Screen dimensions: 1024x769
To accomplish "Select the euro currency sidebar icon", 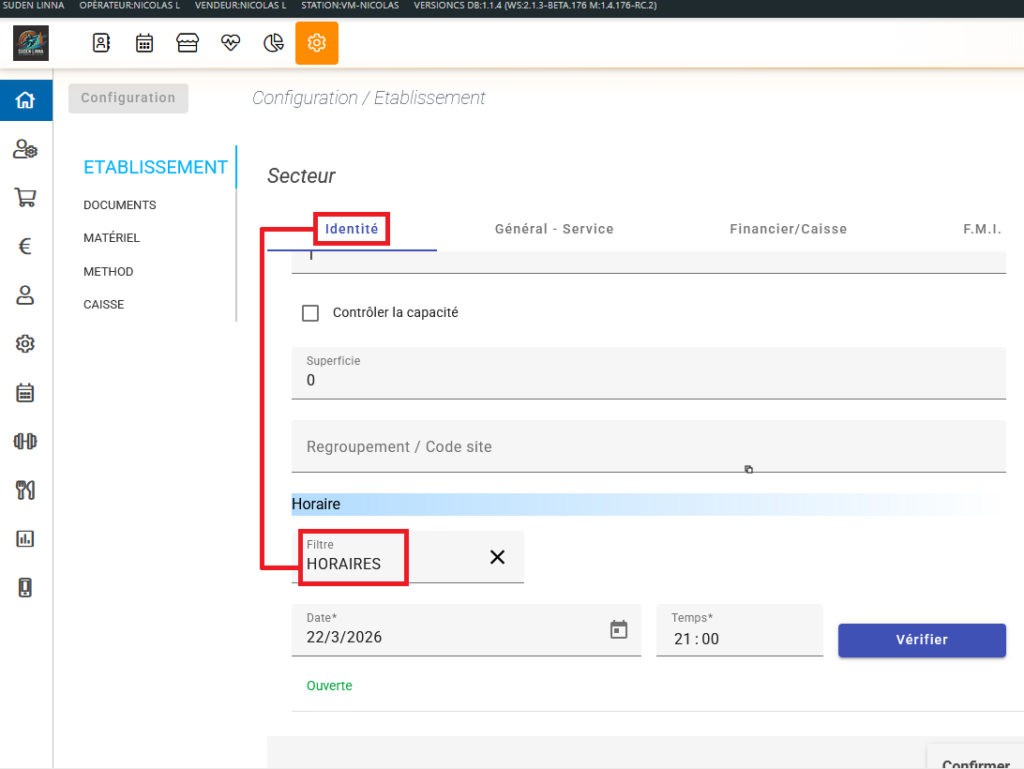I will coord(25,246).
